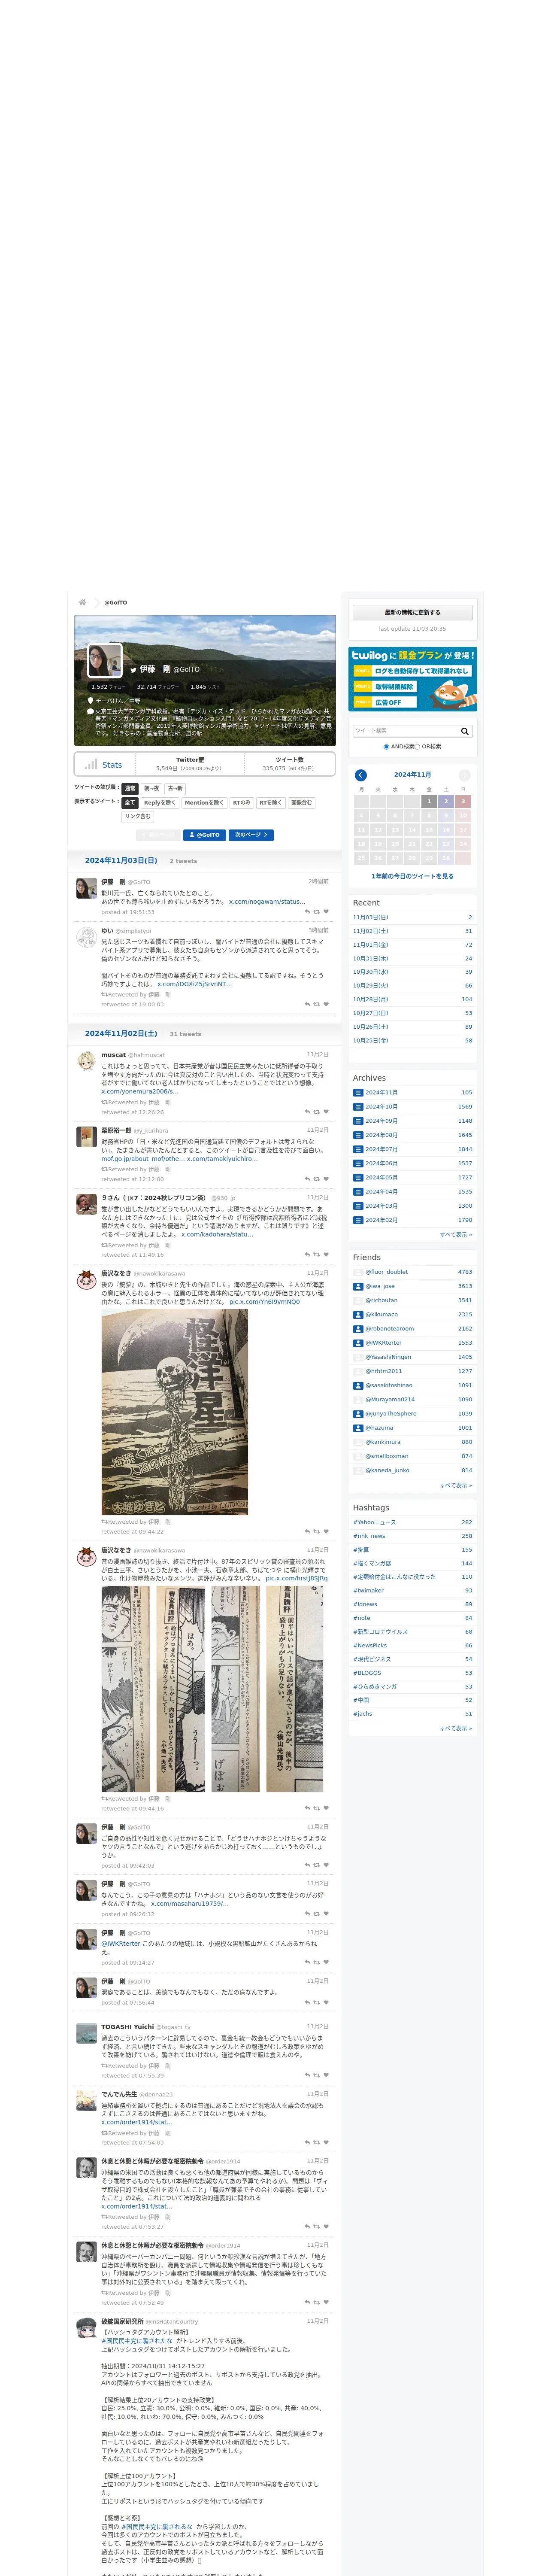Click the archive list icon for 2024年04月

(358, 1191)
